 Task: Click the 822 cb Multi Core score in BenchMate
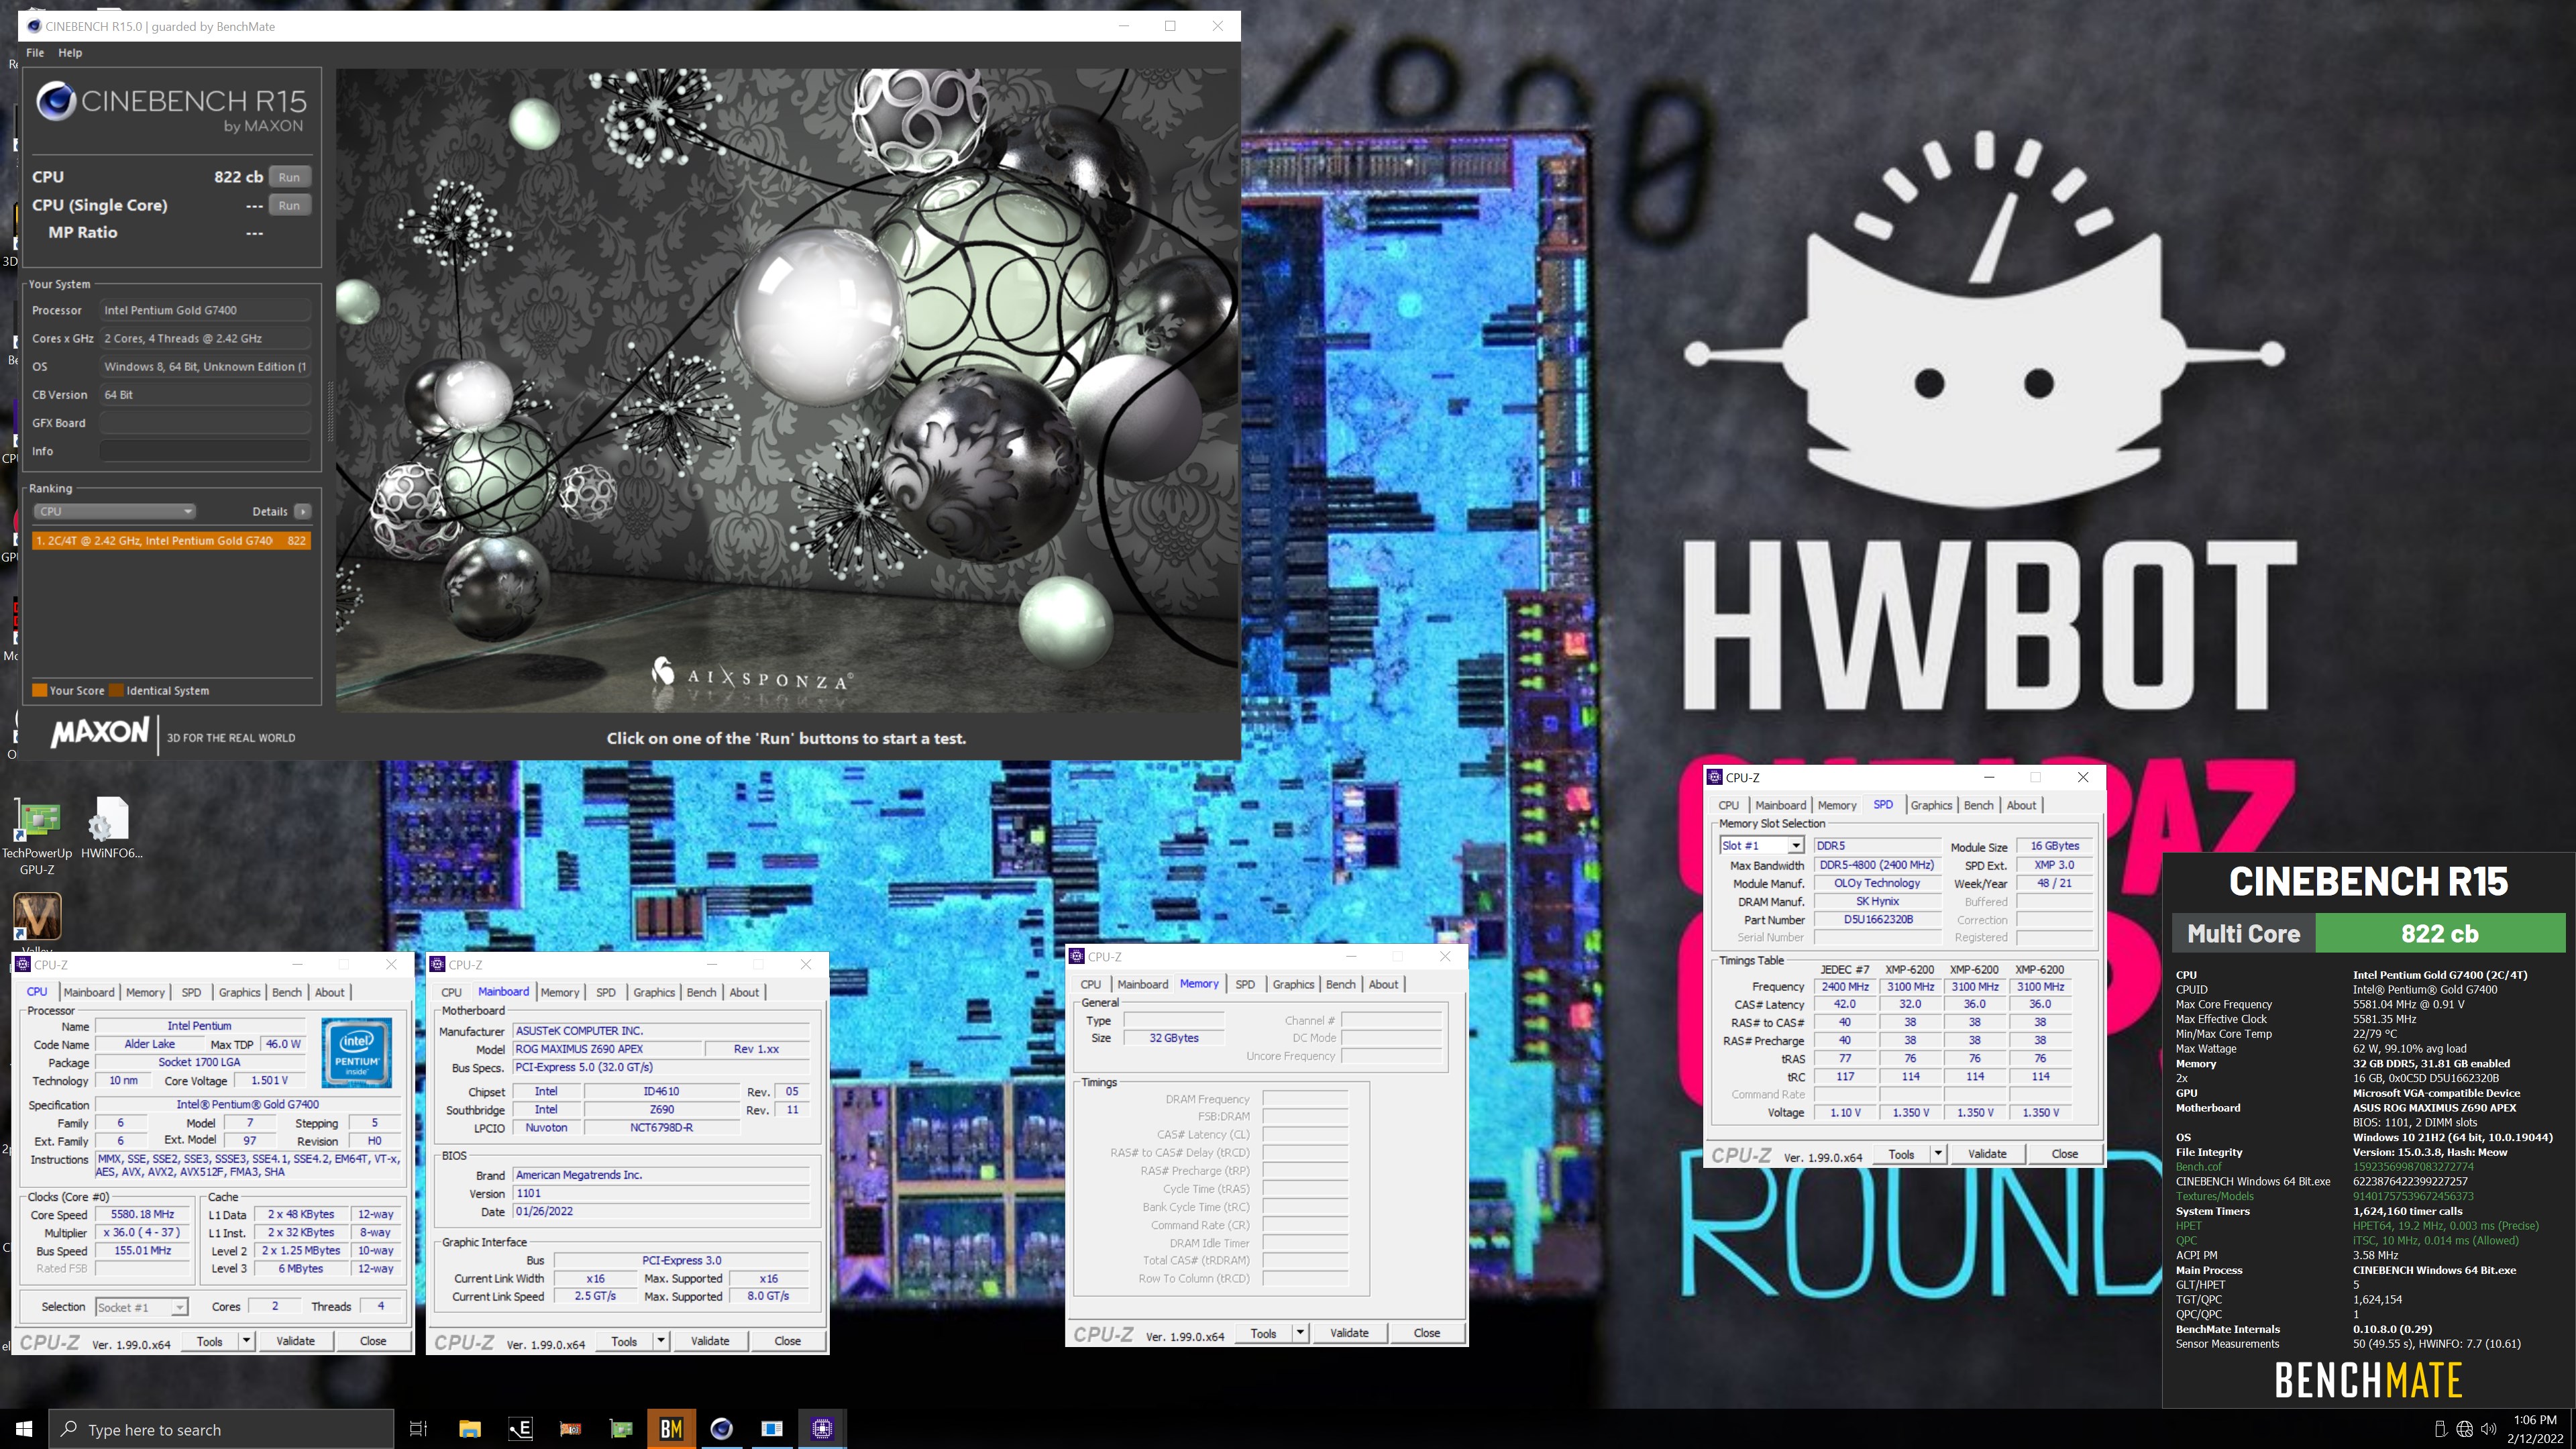point(2440,933)
